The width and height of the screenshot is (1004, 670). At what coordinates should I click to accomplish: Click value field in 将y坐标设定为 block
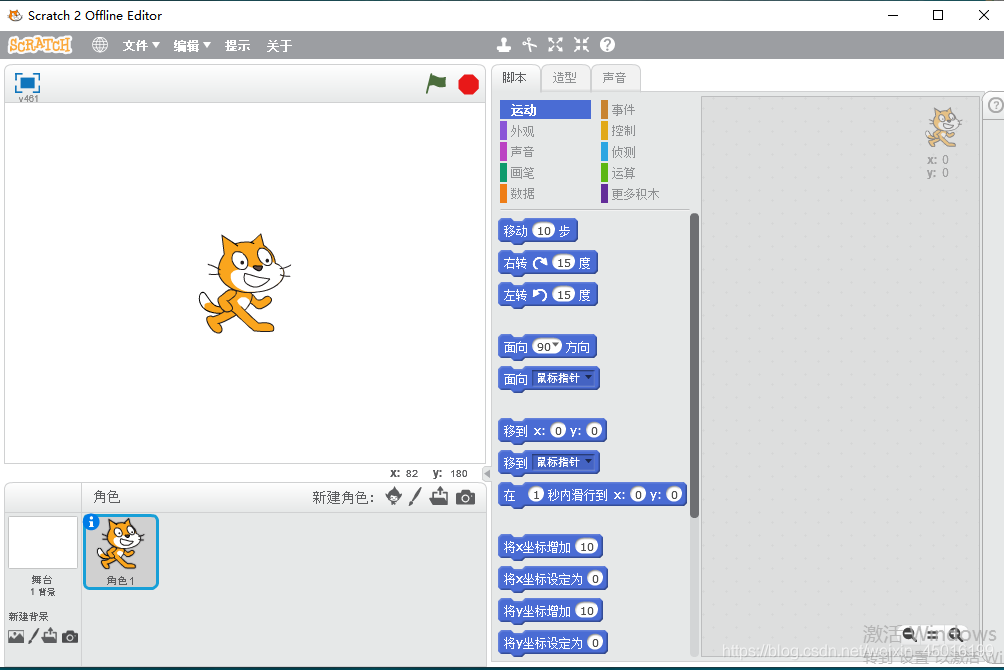click(595, 642)
